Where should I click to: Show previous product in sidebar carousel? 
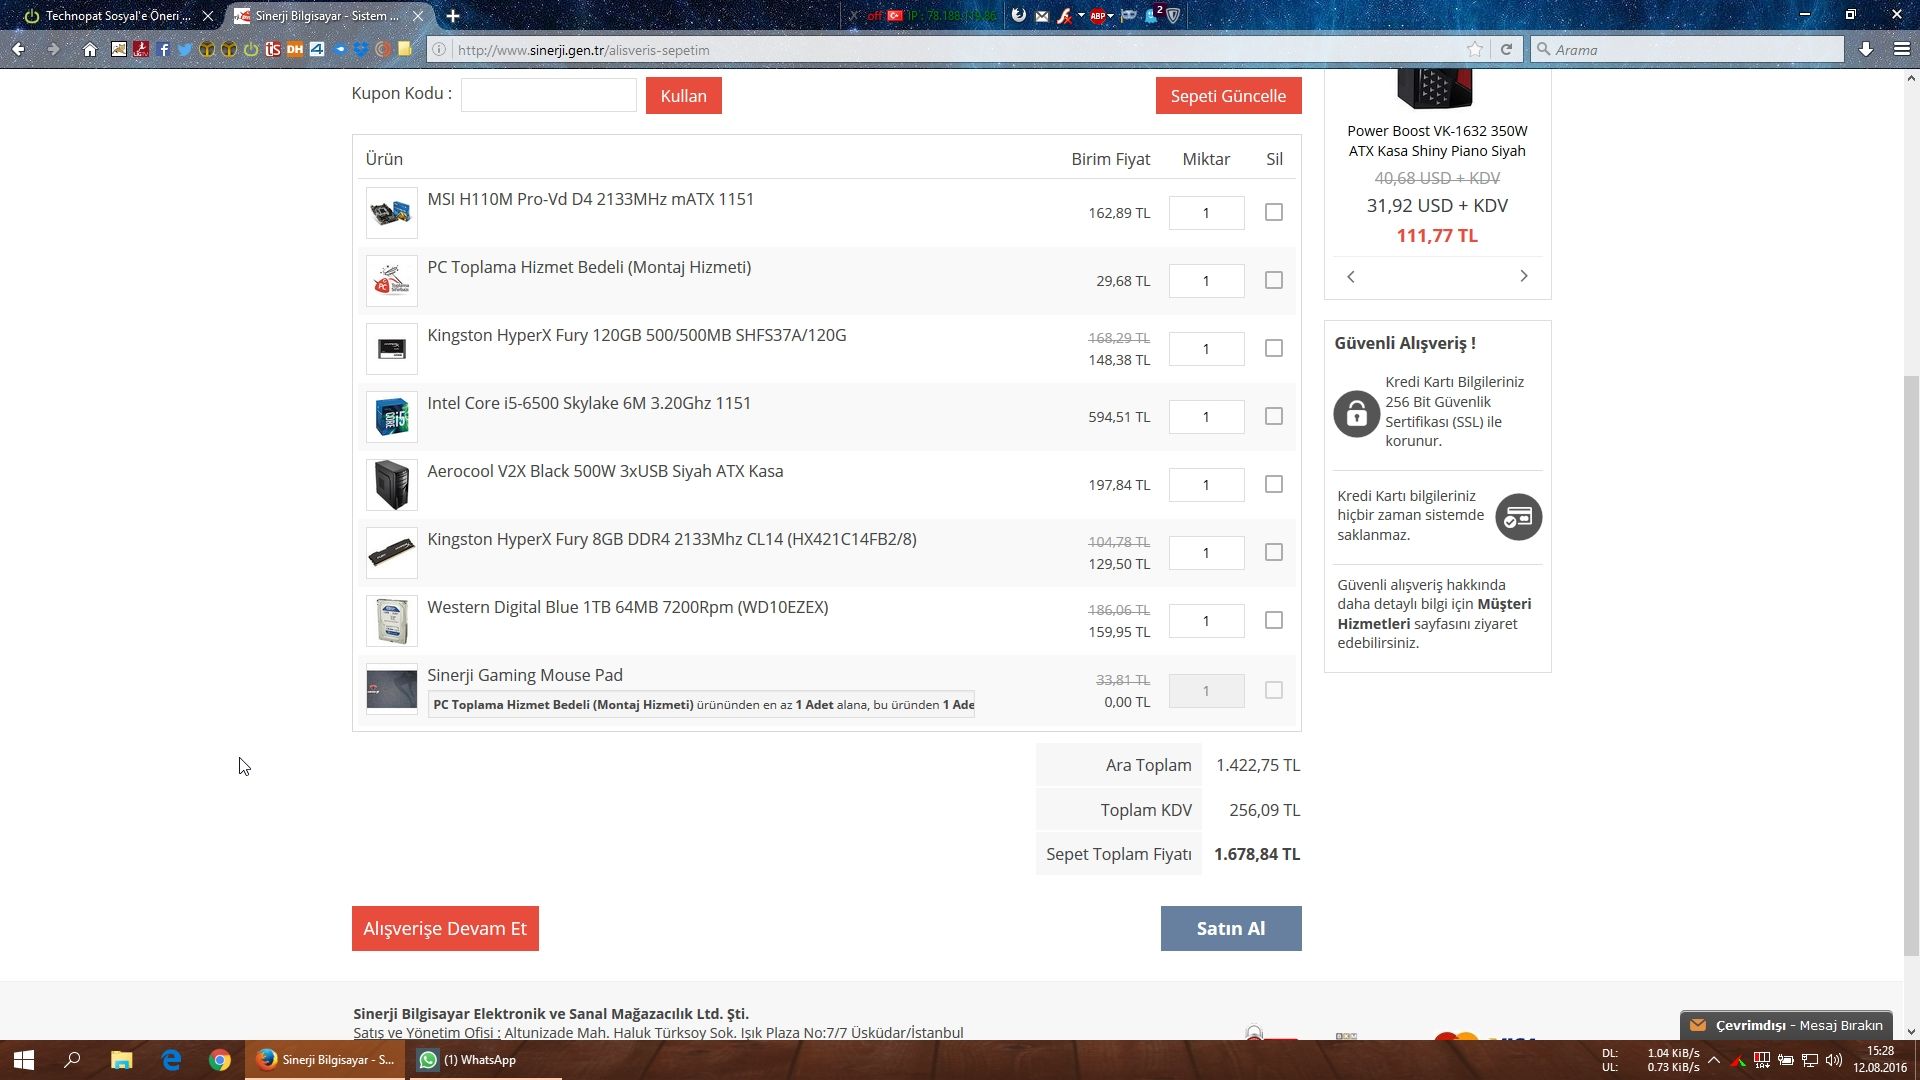[1351, 276]
